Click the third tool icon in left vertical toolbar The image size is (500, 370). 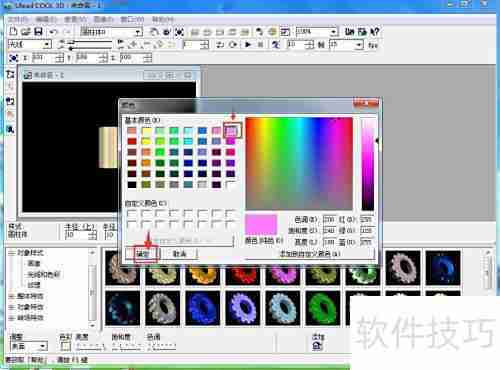coord(10,101)
